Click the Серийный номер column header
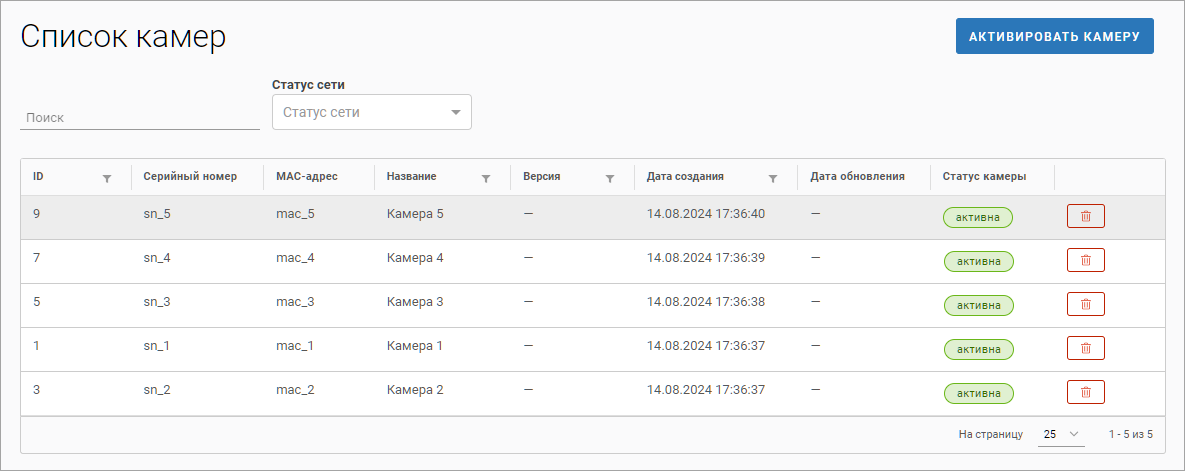This screenshot has height=471, width=1185. pyautogui.click(x=190, y=177)
